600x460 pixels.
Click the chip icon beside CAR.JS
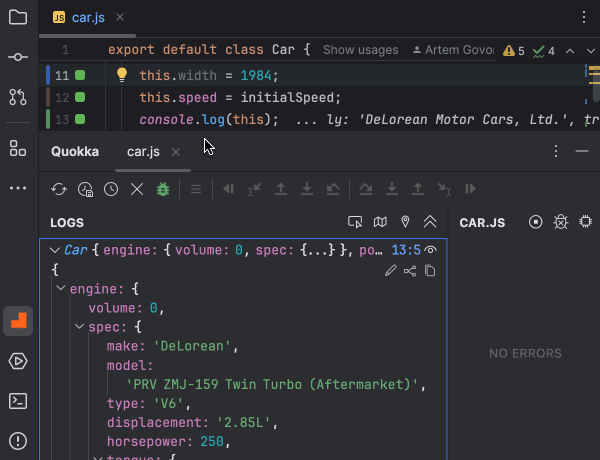[585, 222]
